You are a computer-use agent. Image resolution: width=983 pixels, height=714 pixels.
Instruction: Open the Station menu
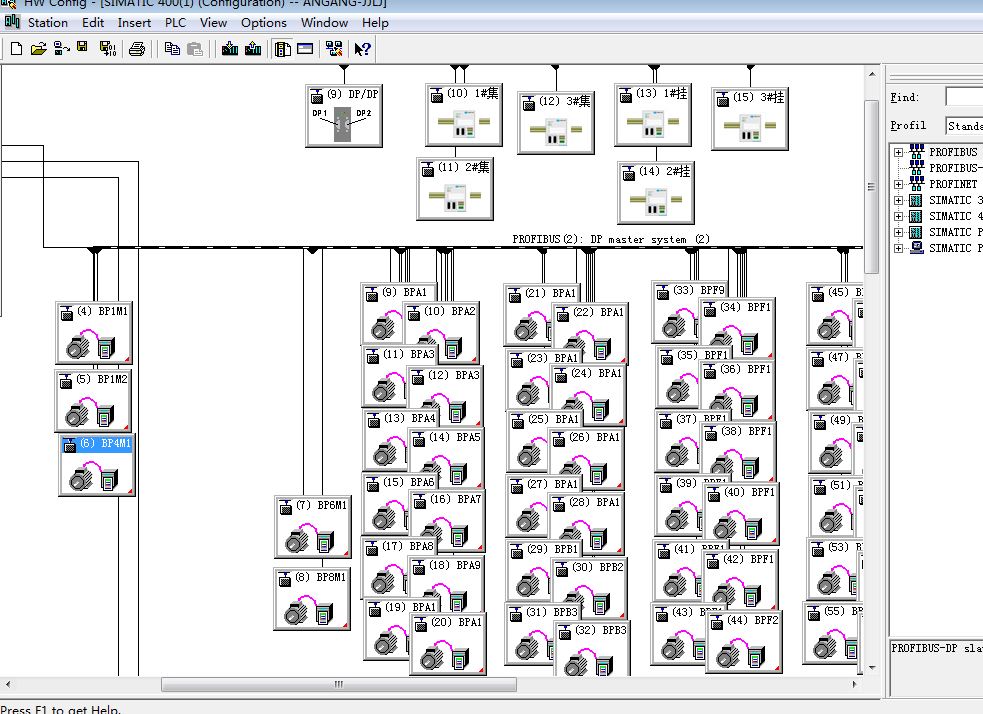(x=48, y=23)
